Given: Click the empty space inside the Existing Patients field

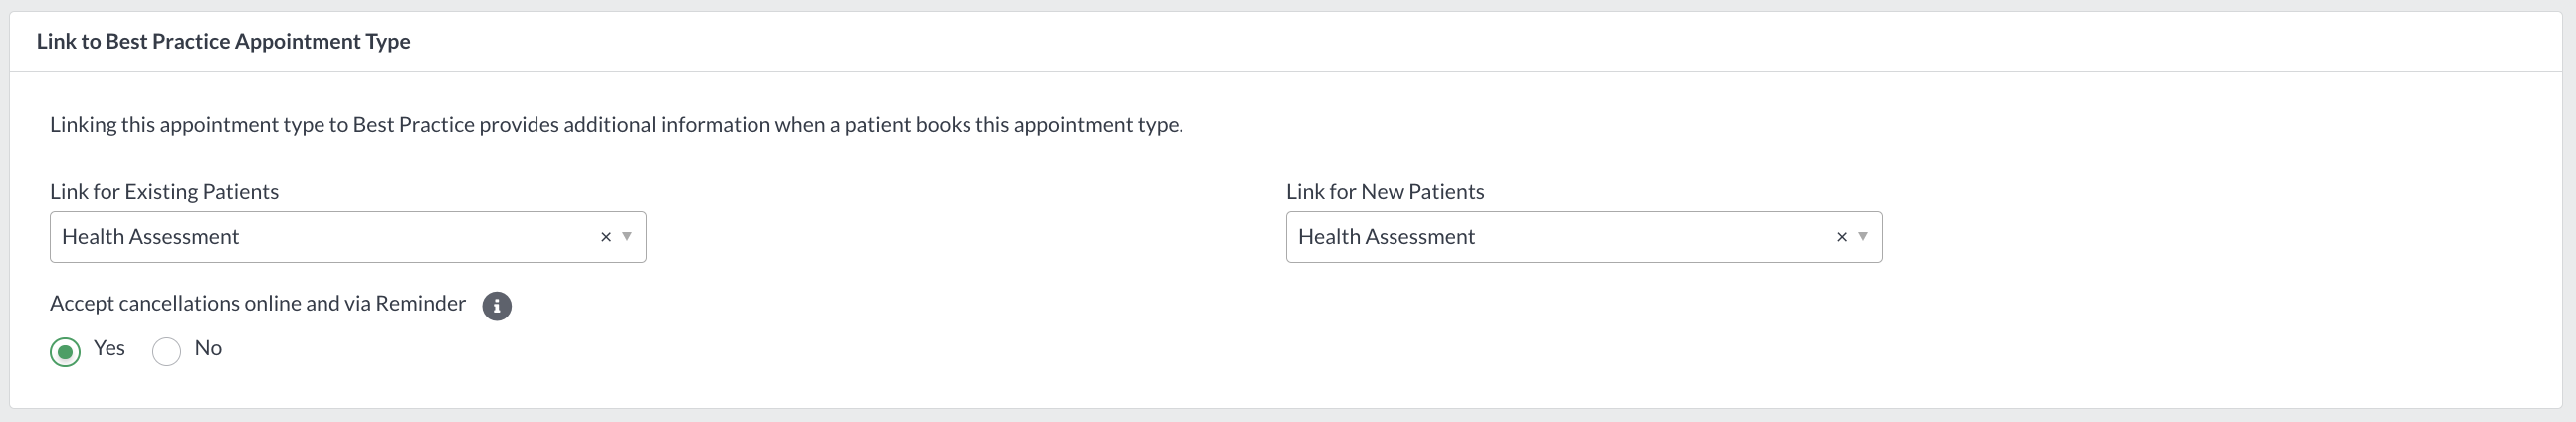Looking at the screenshot, I should click(420, 237).
